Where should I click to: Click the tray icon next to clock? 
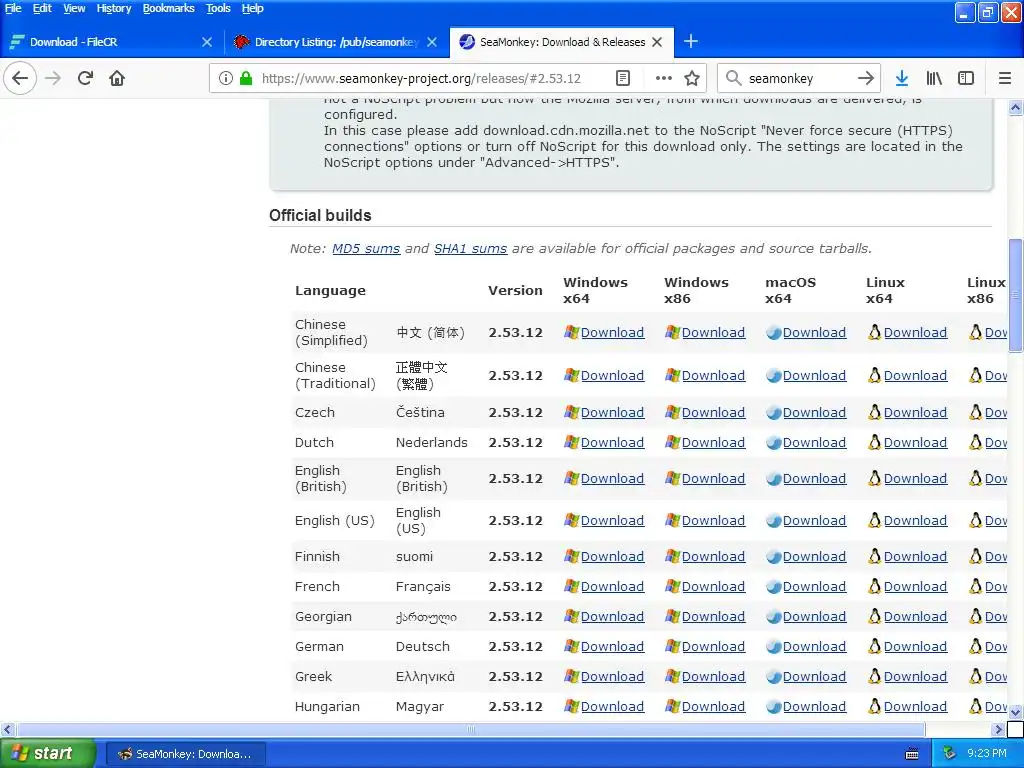[x=949, y=754]
